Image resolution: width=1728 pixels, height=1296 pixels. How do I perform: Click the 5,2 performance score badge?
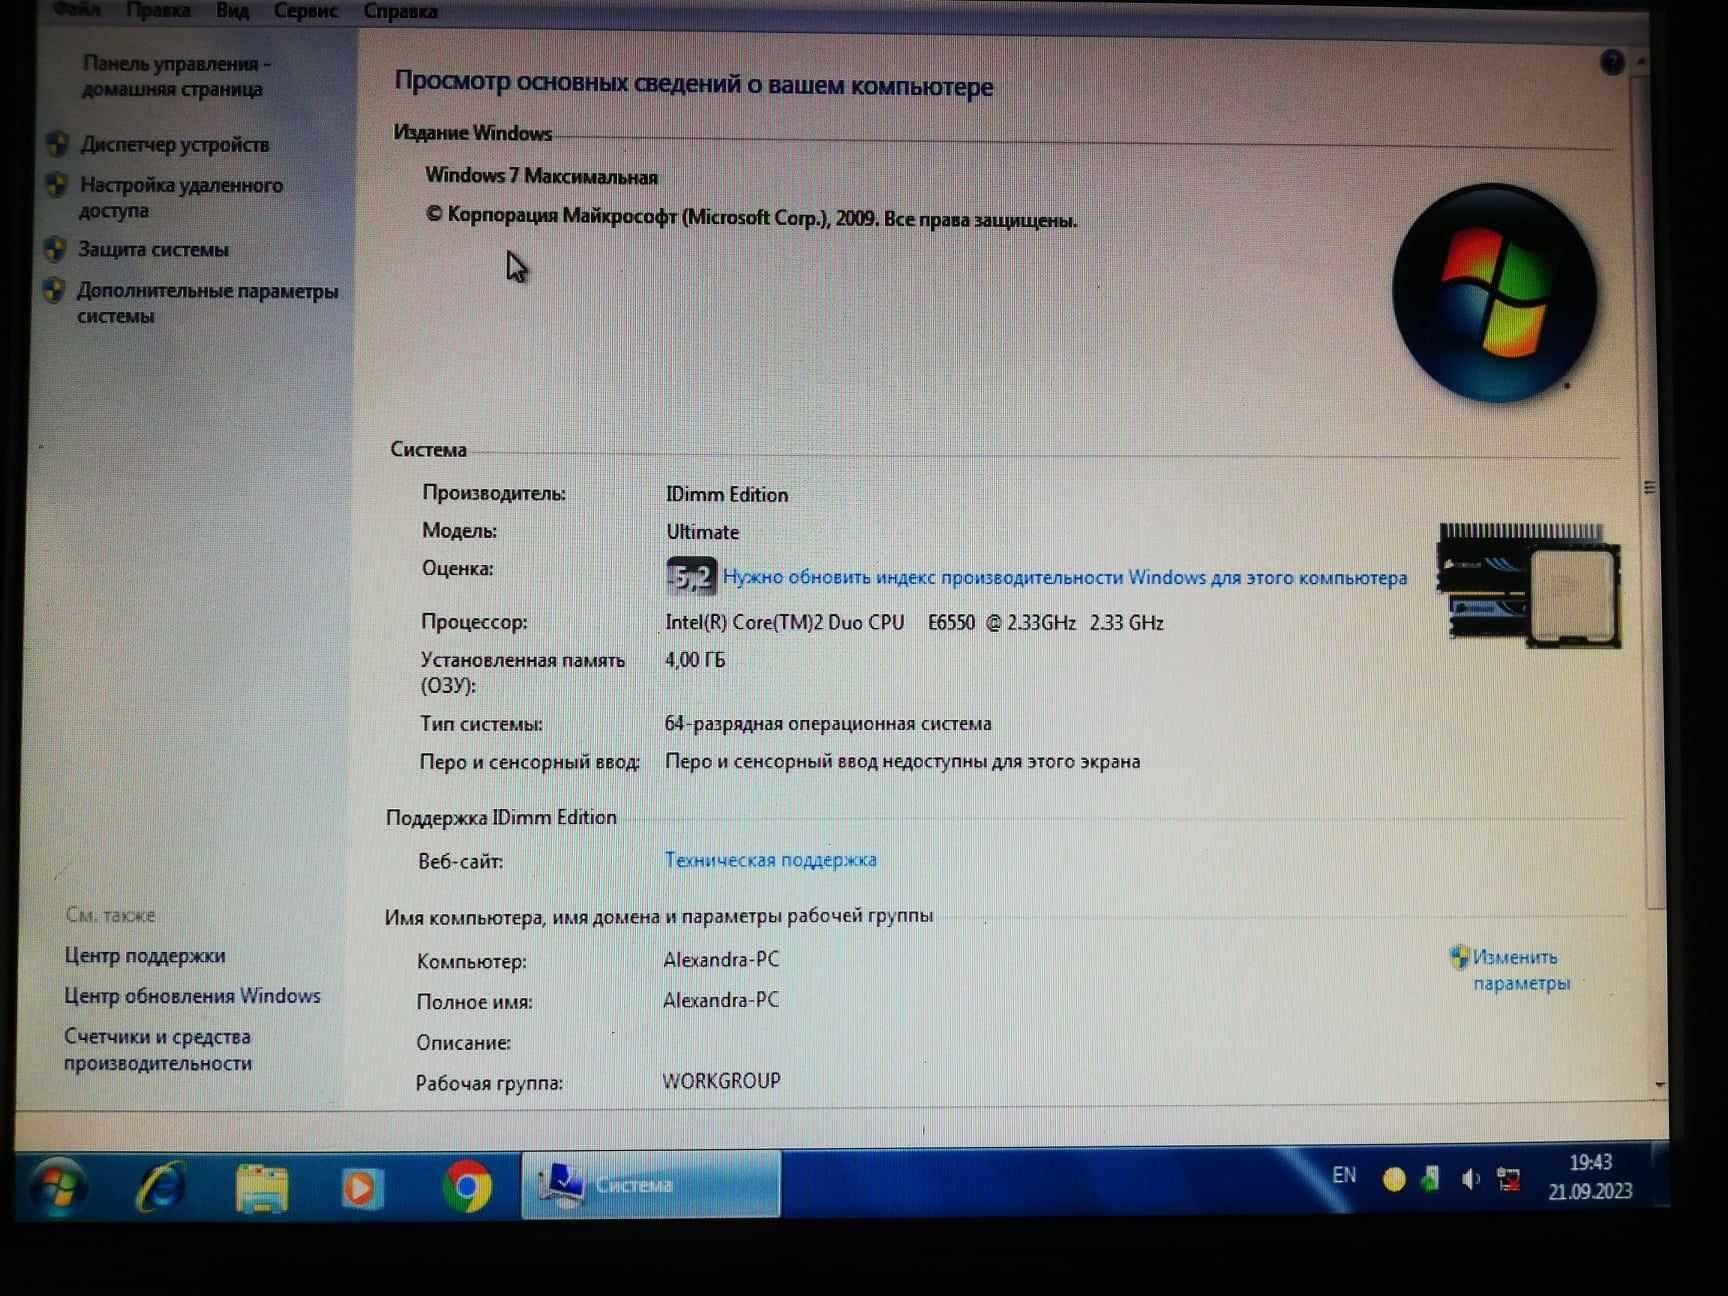tap(691, 576)
